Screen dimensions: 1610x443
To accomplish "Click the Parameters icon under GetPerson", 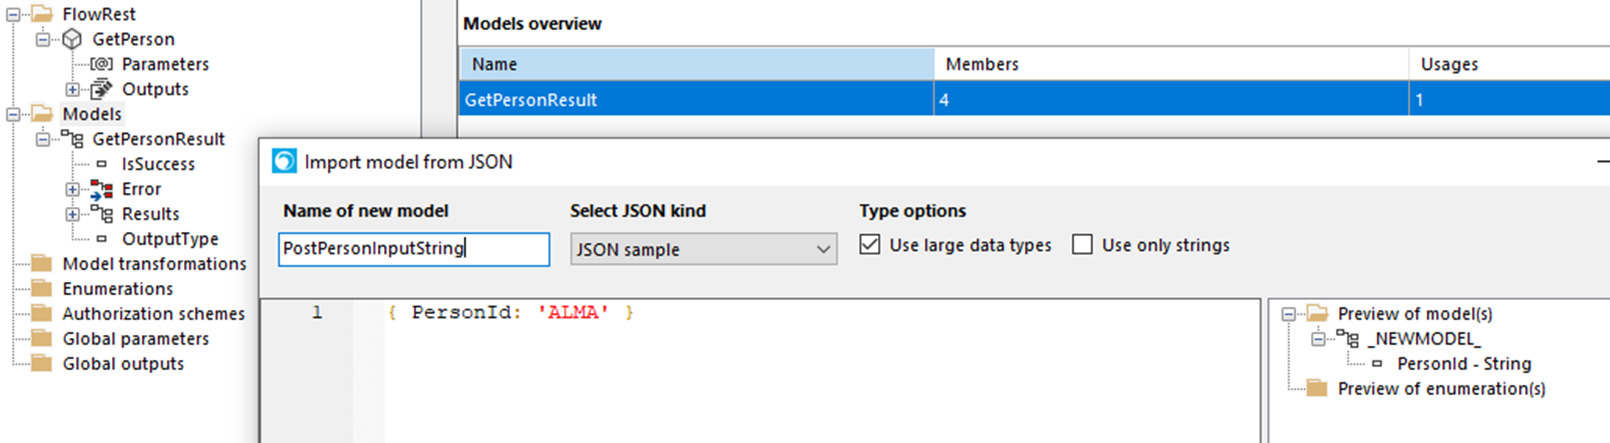I will 101,64.
